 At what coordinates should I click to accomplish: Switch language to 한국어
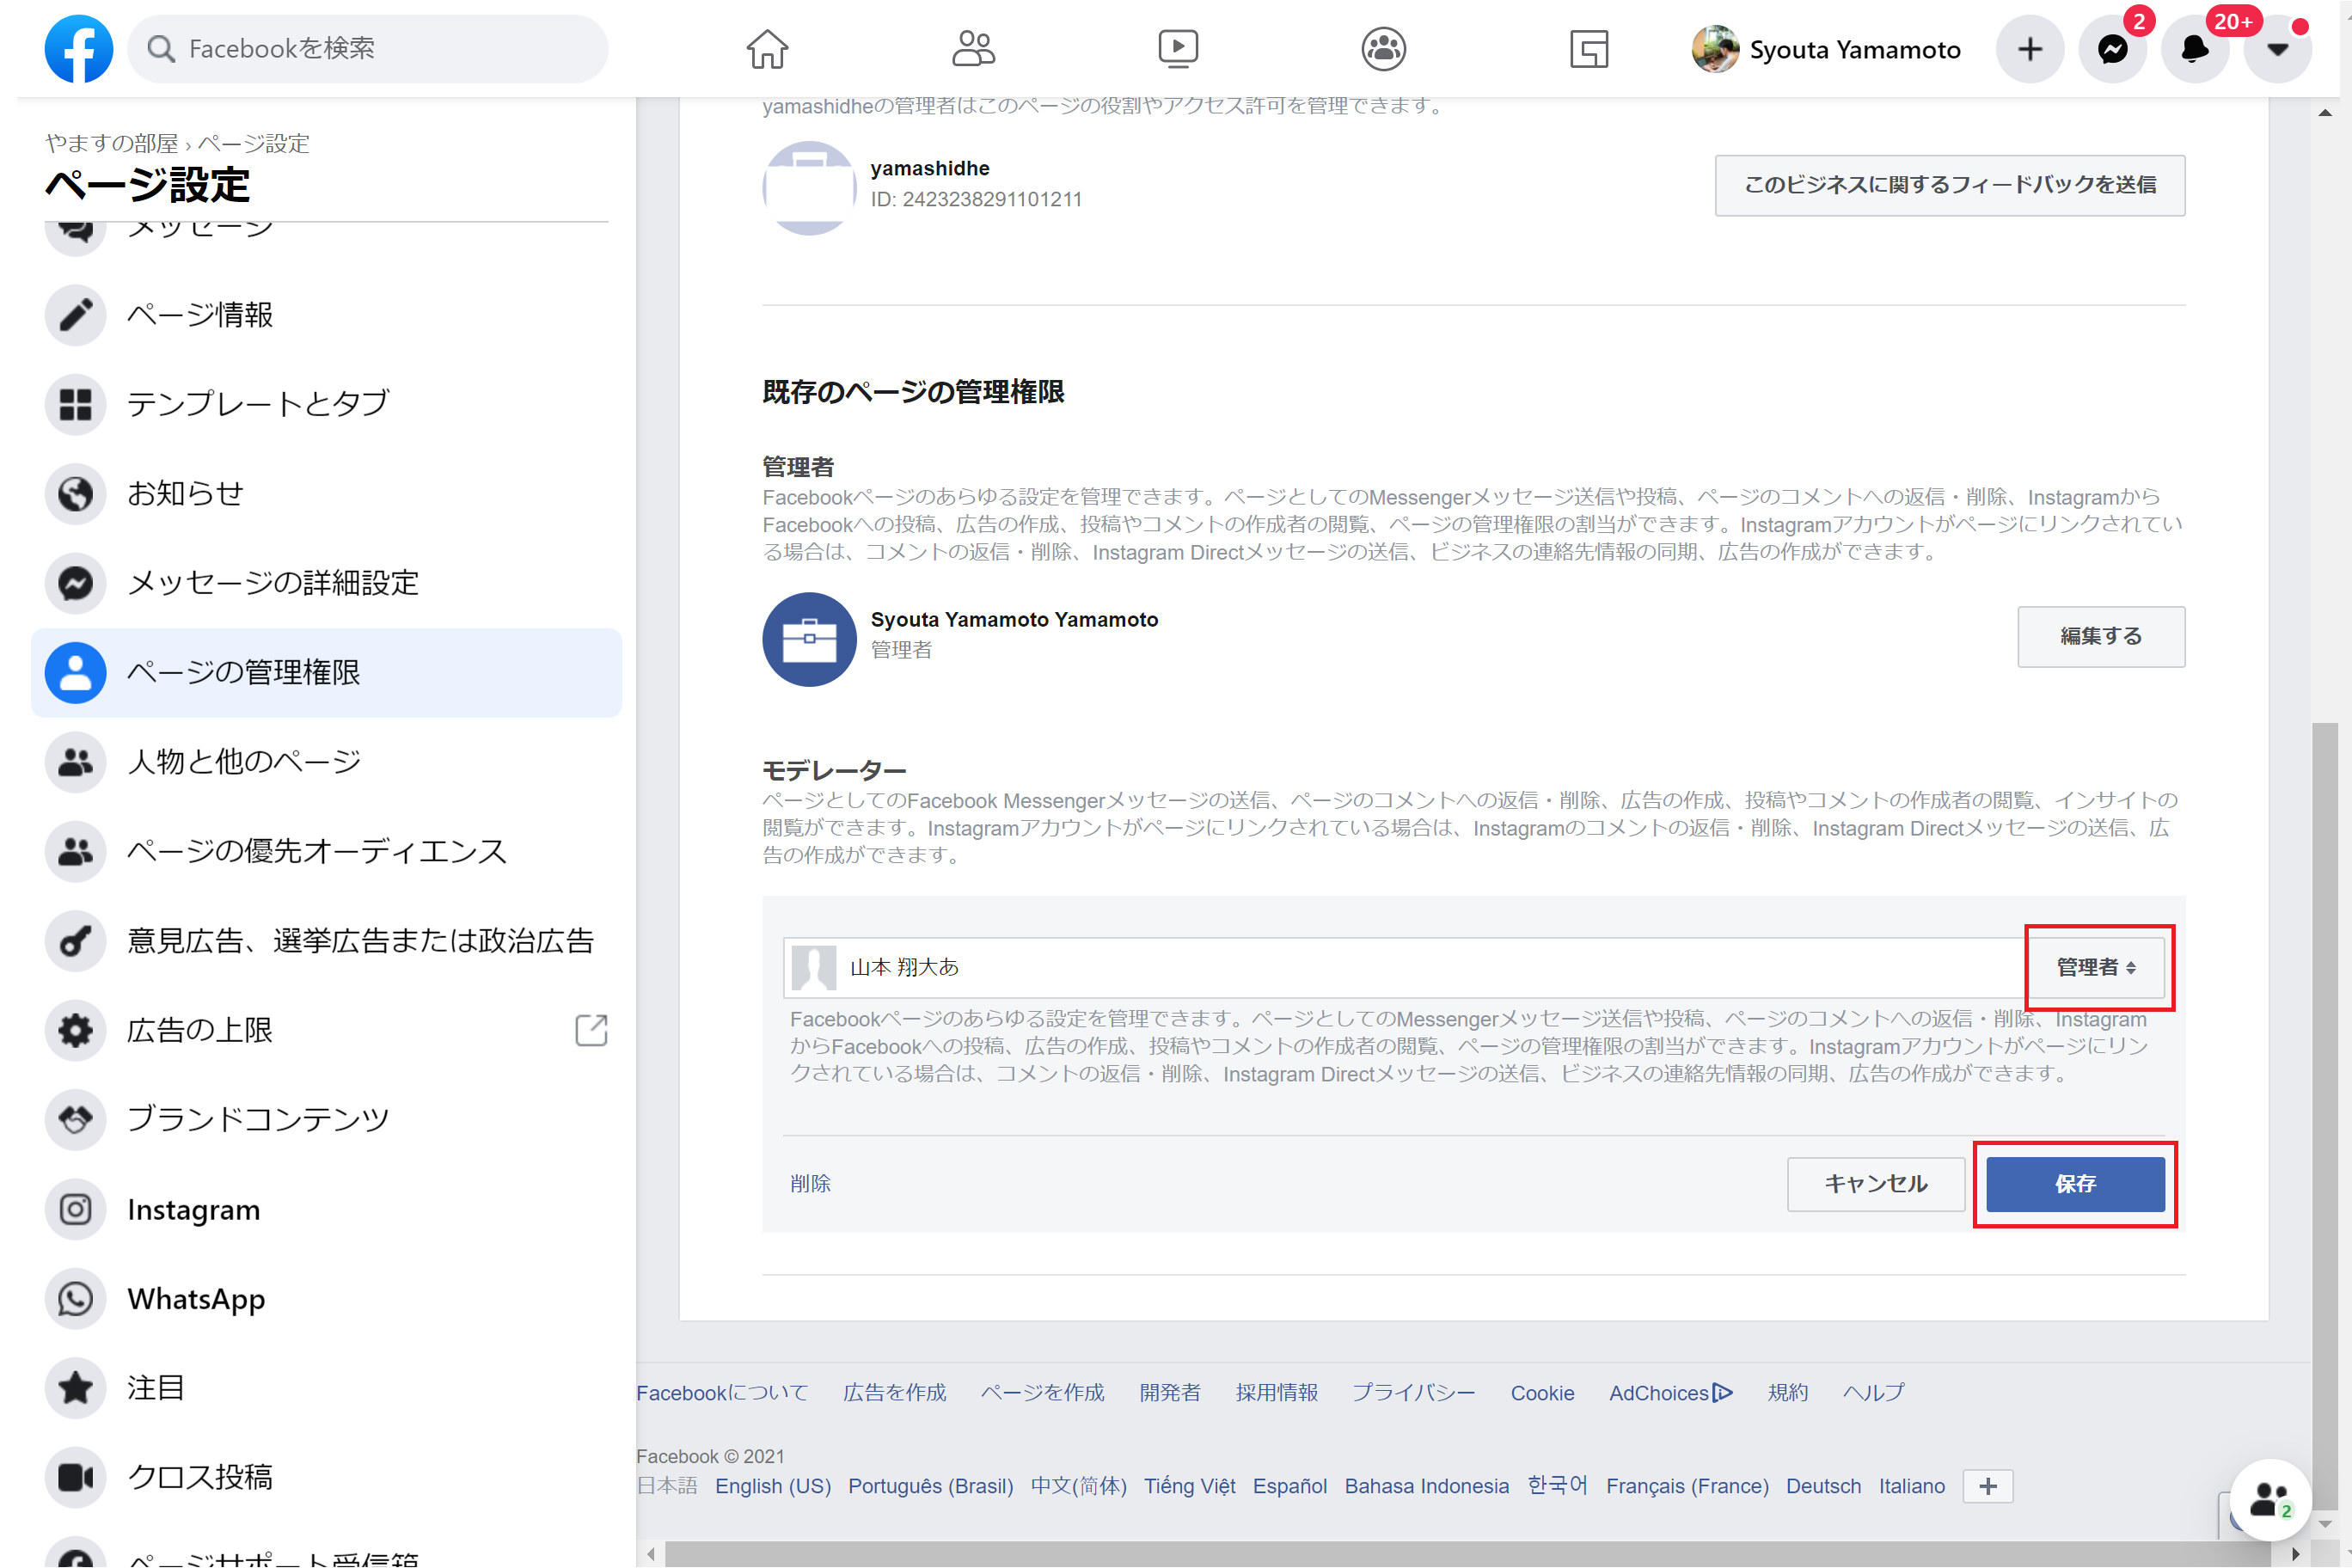click(x=1558, y=1486)
